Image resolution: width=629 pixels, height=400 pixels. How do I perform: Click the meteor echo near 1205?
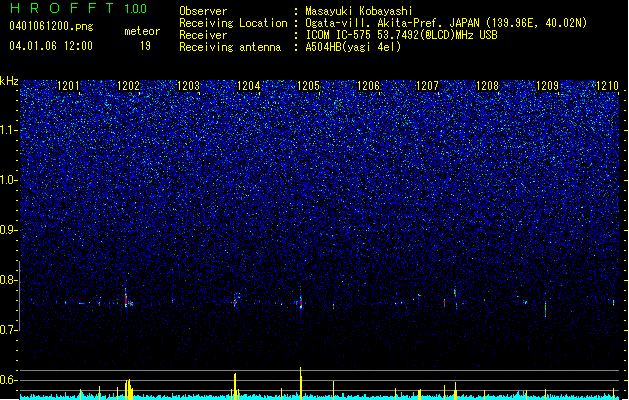click(301, 303)
